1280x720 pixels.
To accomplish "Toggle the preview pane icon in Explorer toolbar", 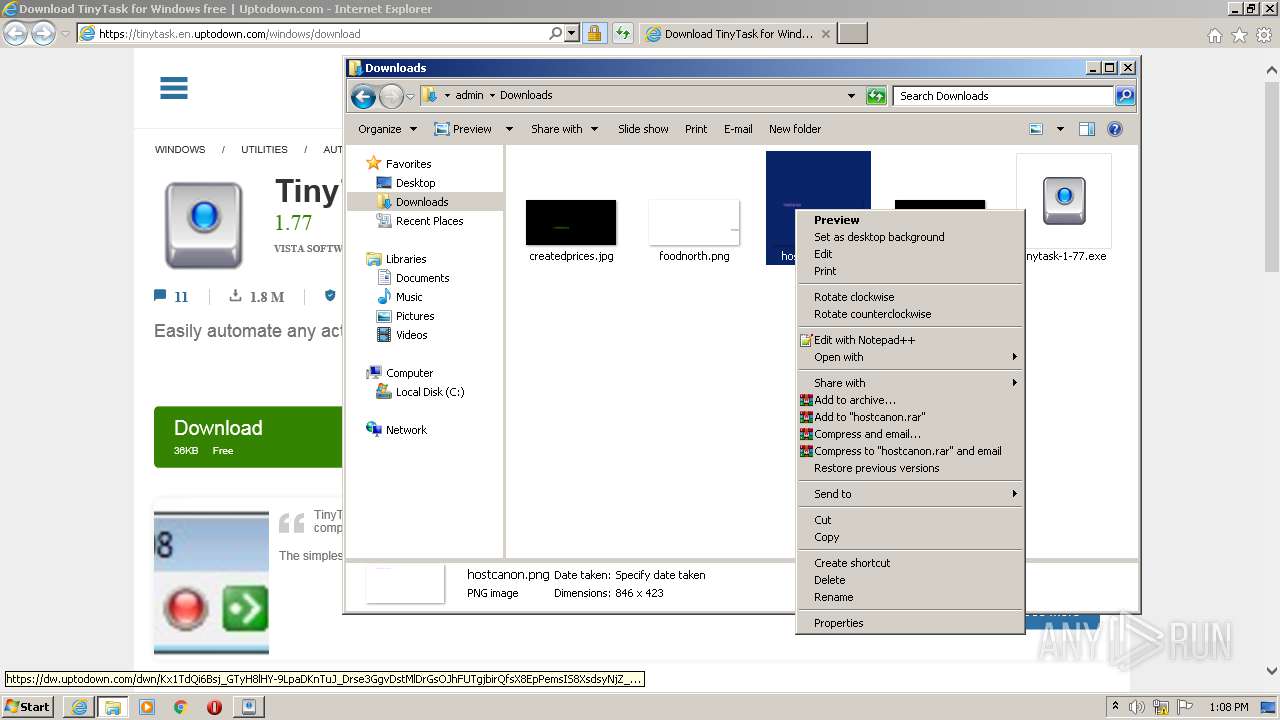I will (1087, 129).
